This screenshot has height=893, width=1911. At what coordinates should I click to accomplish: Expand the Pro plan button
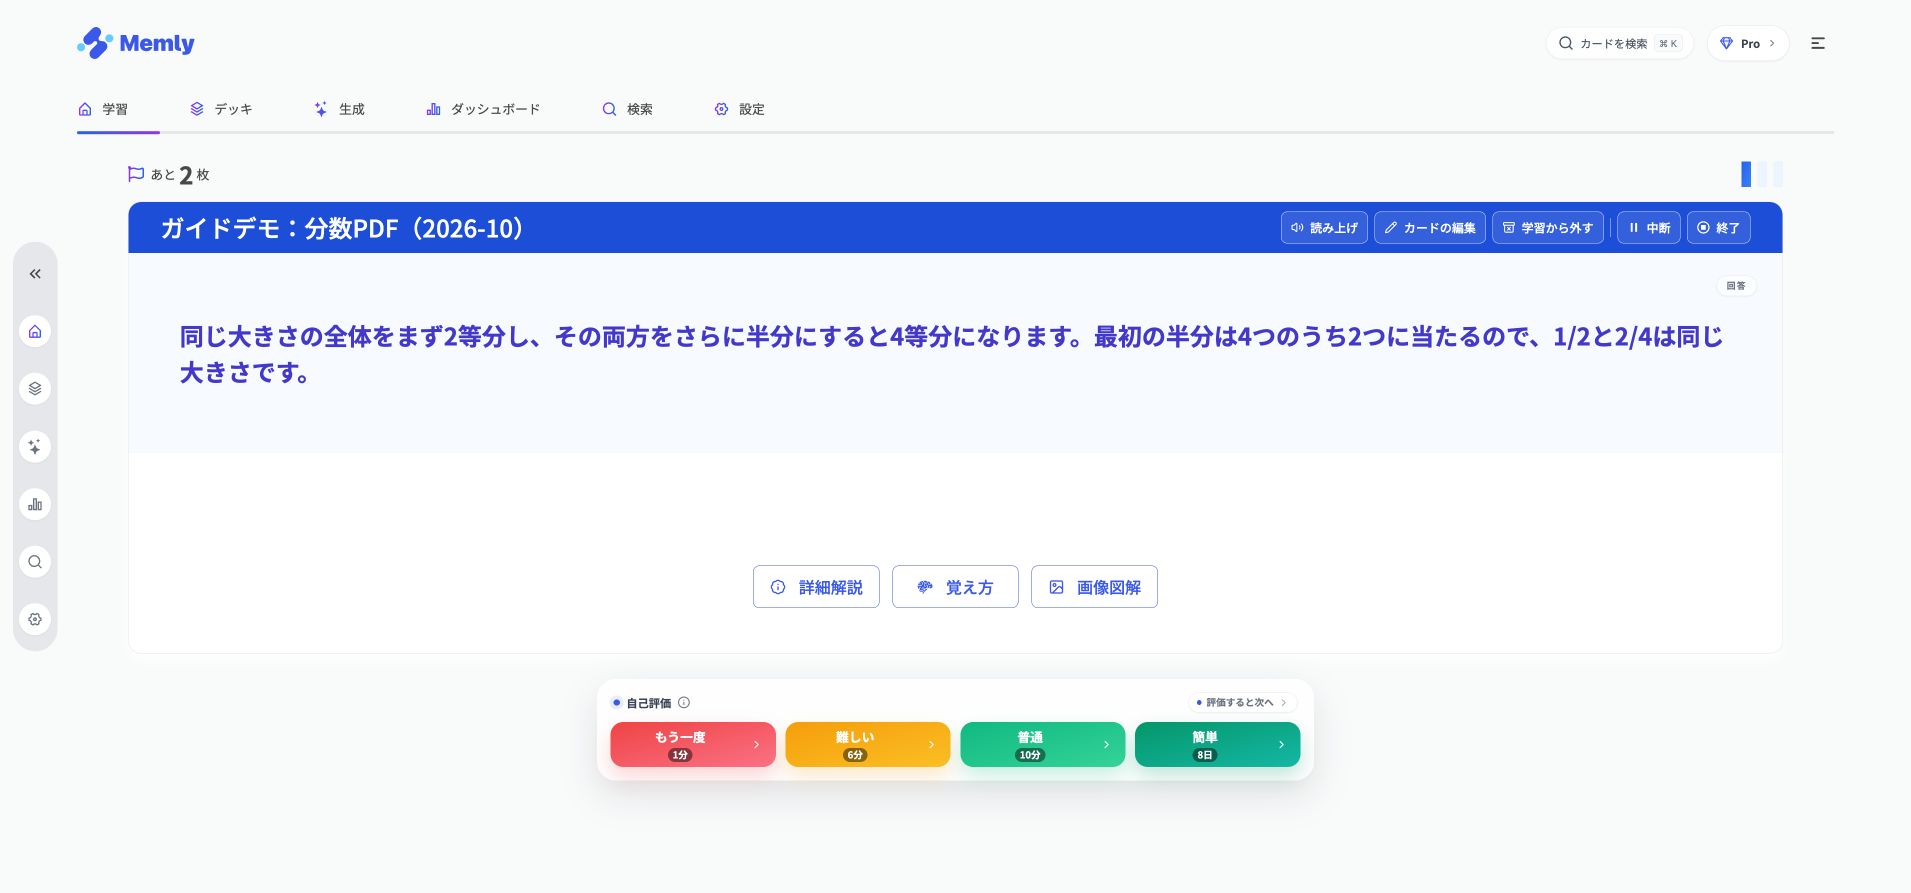1748,43
